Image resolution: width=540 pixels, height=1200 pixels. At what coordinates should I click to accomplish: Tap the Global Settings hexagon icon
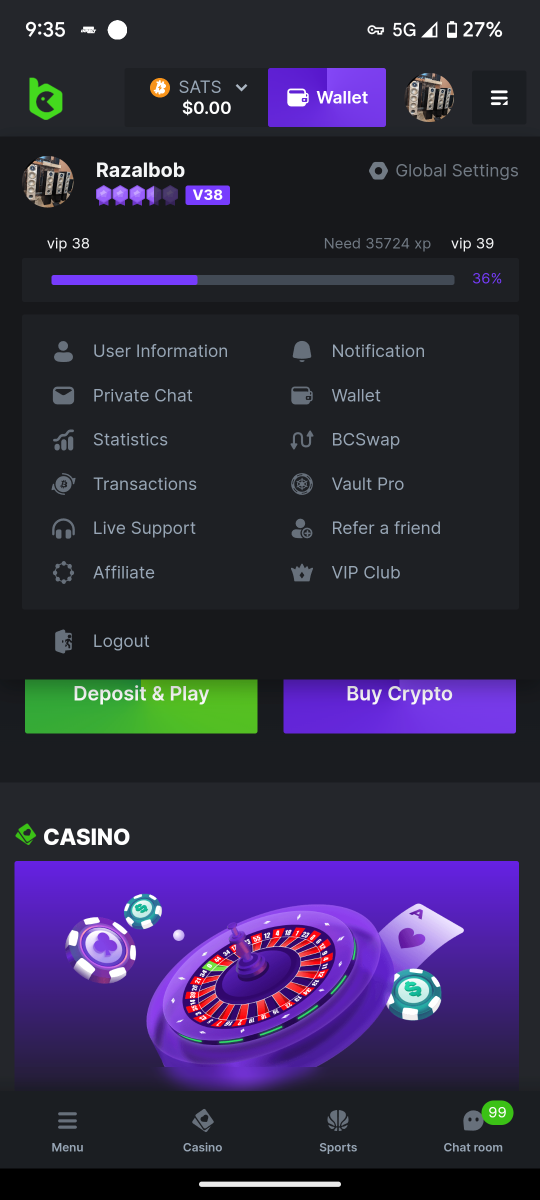click(x=378, y=171)
